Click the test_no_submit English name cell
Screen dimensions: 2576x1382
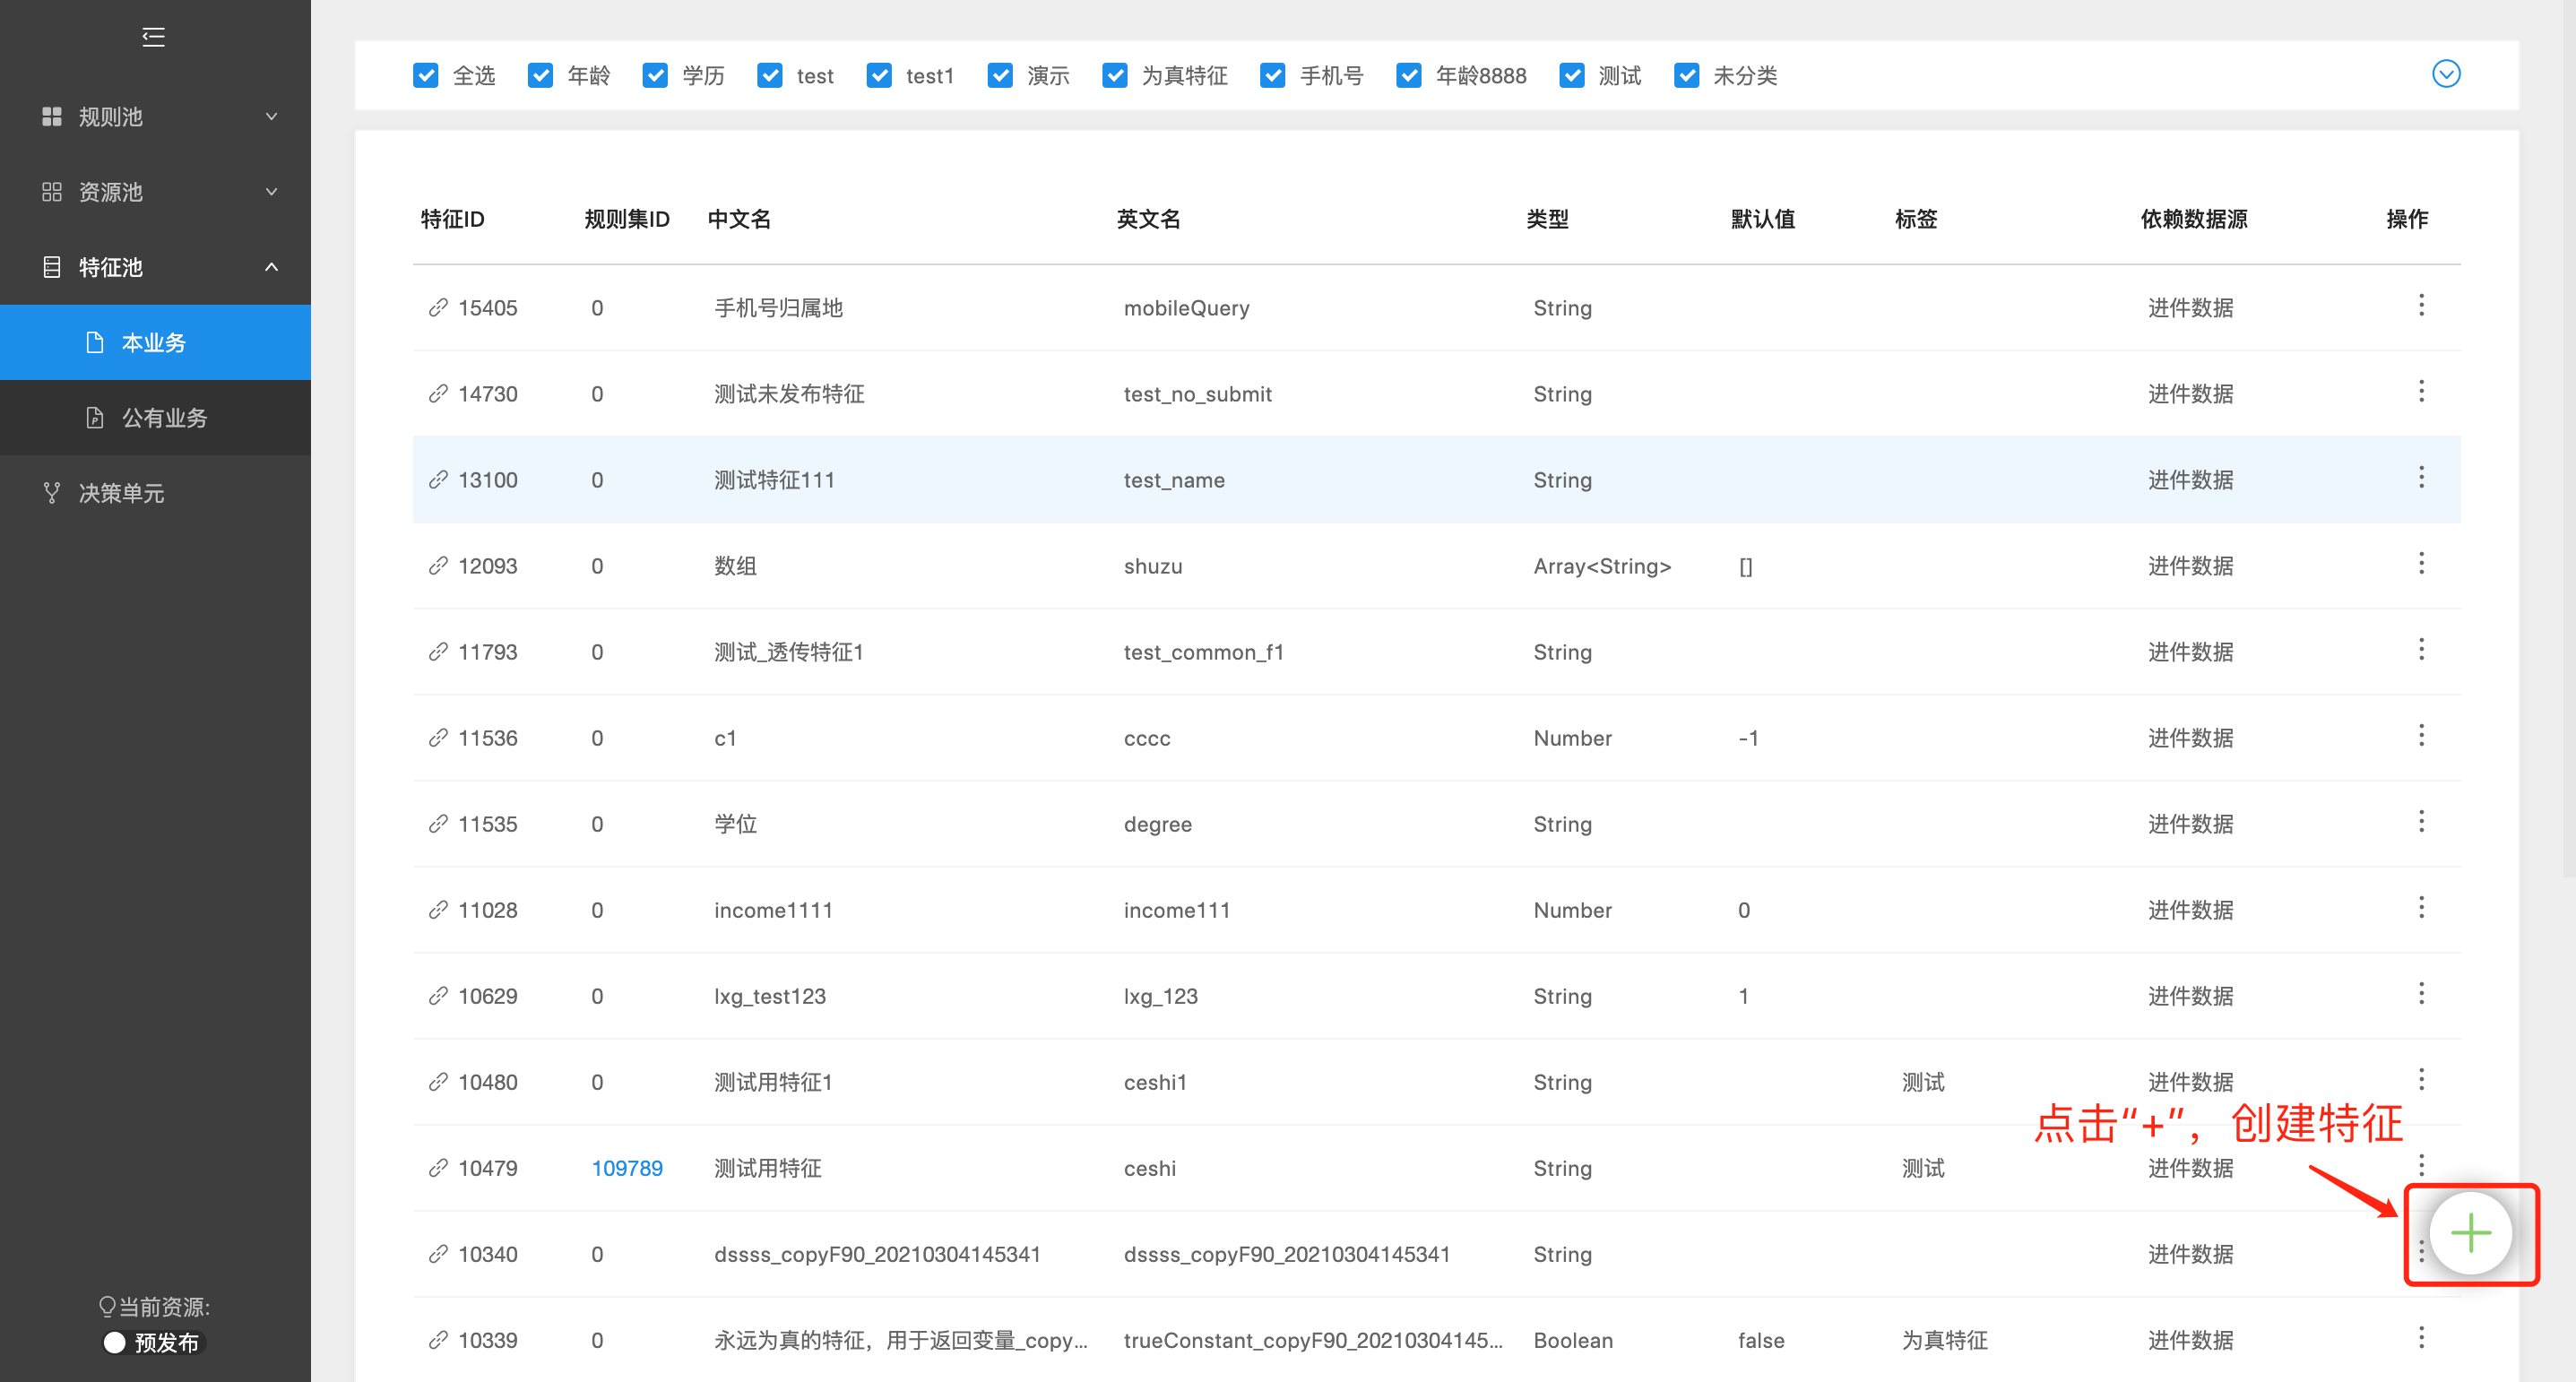(x=1198, y=394)
